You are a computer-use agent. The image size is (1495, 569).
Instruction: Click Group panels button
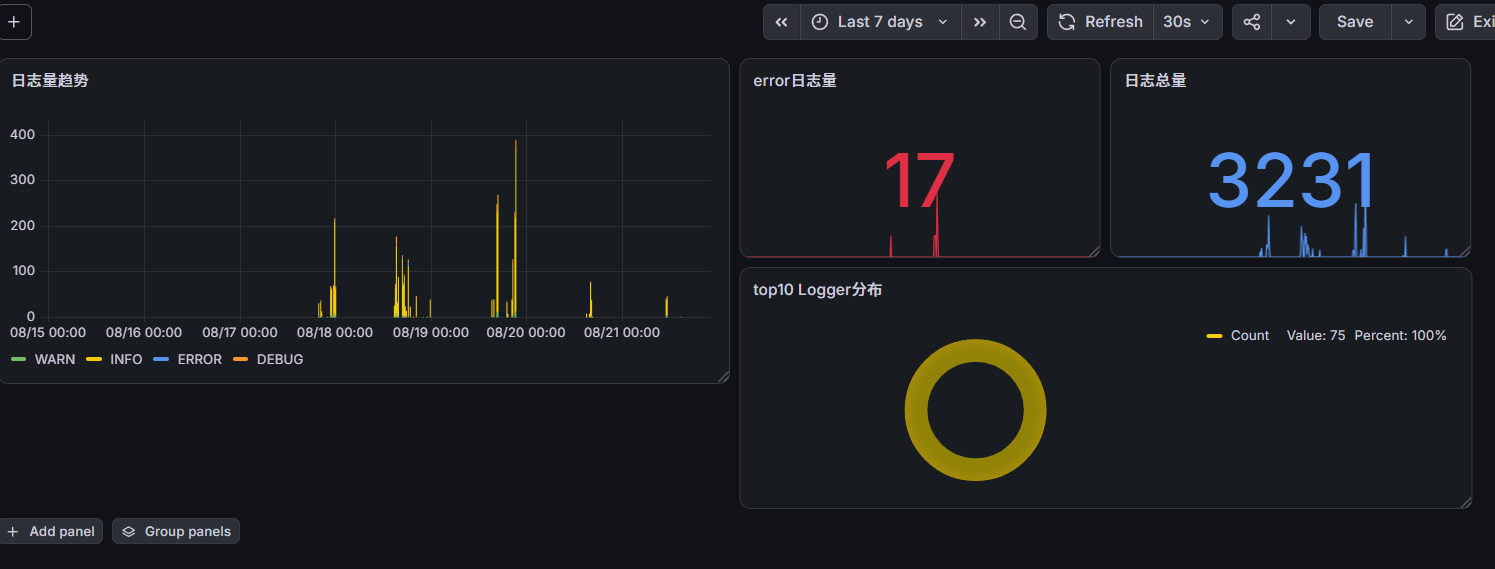pyautogui.click(x=176, y=531)
